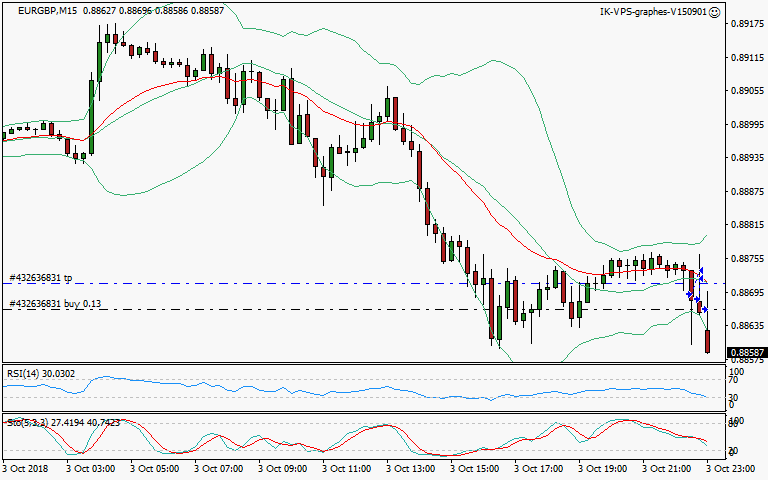Select the #432636831 tp order label
This screenshot has width=768, height=480.
(40, 277)
